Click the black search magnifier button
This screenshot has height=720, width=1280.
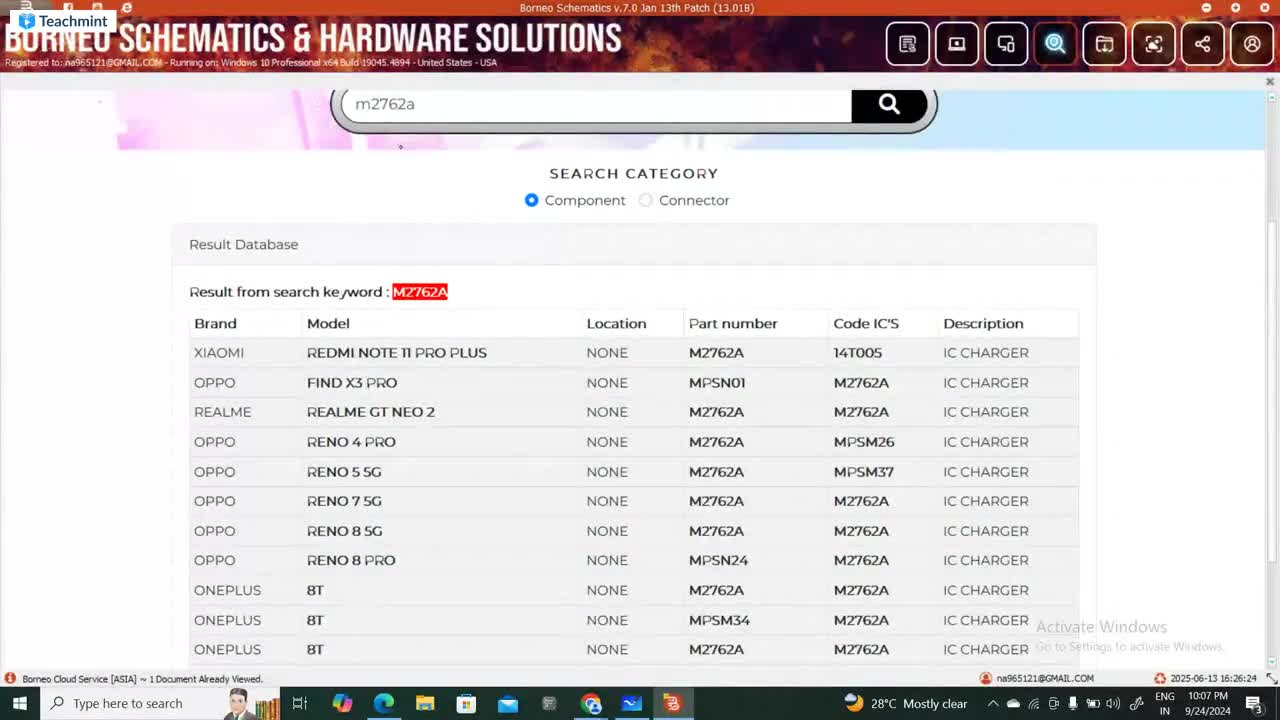889,105
